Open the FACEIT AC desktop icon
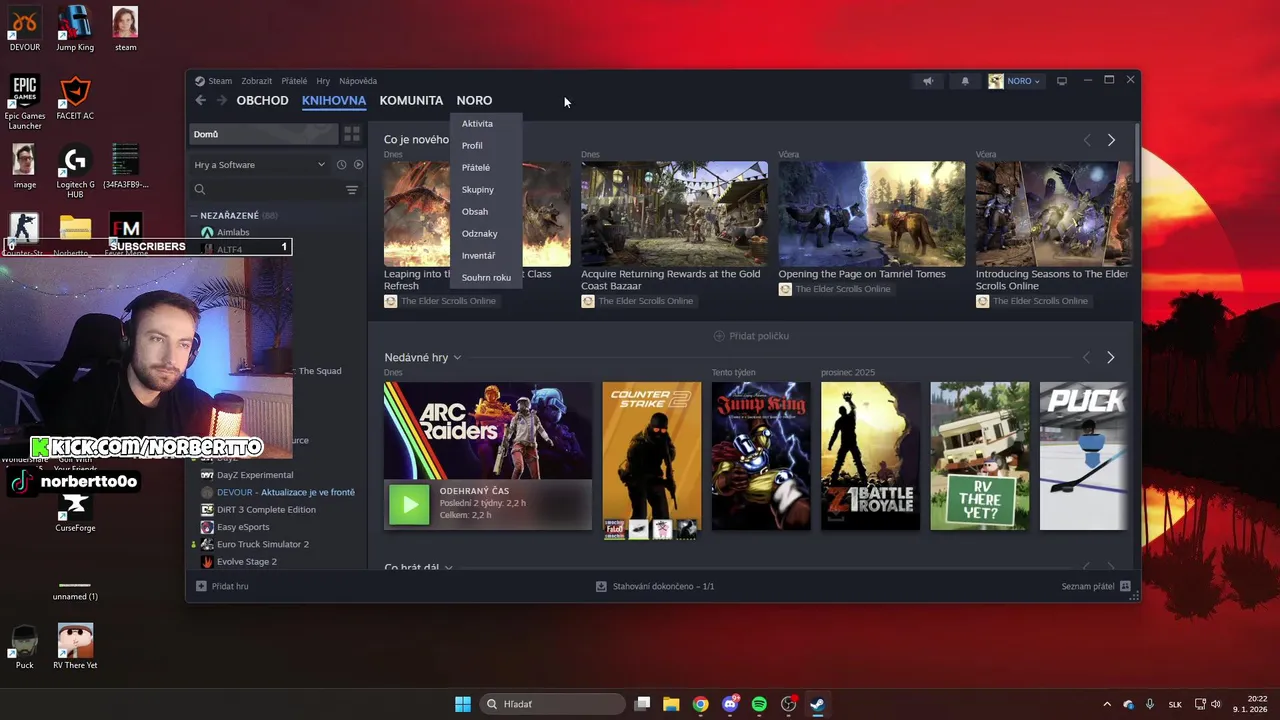The height and width of the screenshot is (720, 1280). pyautogui.click(x=75, y=99)
